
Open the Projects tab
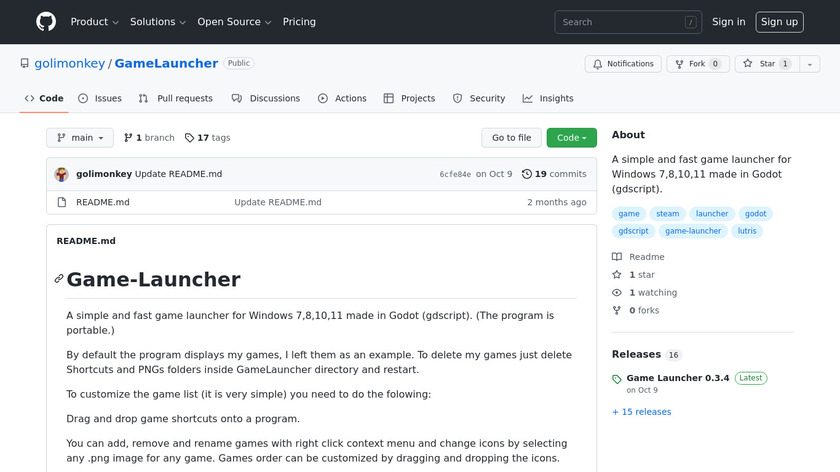pyautogui.click(x=409, y=99)
